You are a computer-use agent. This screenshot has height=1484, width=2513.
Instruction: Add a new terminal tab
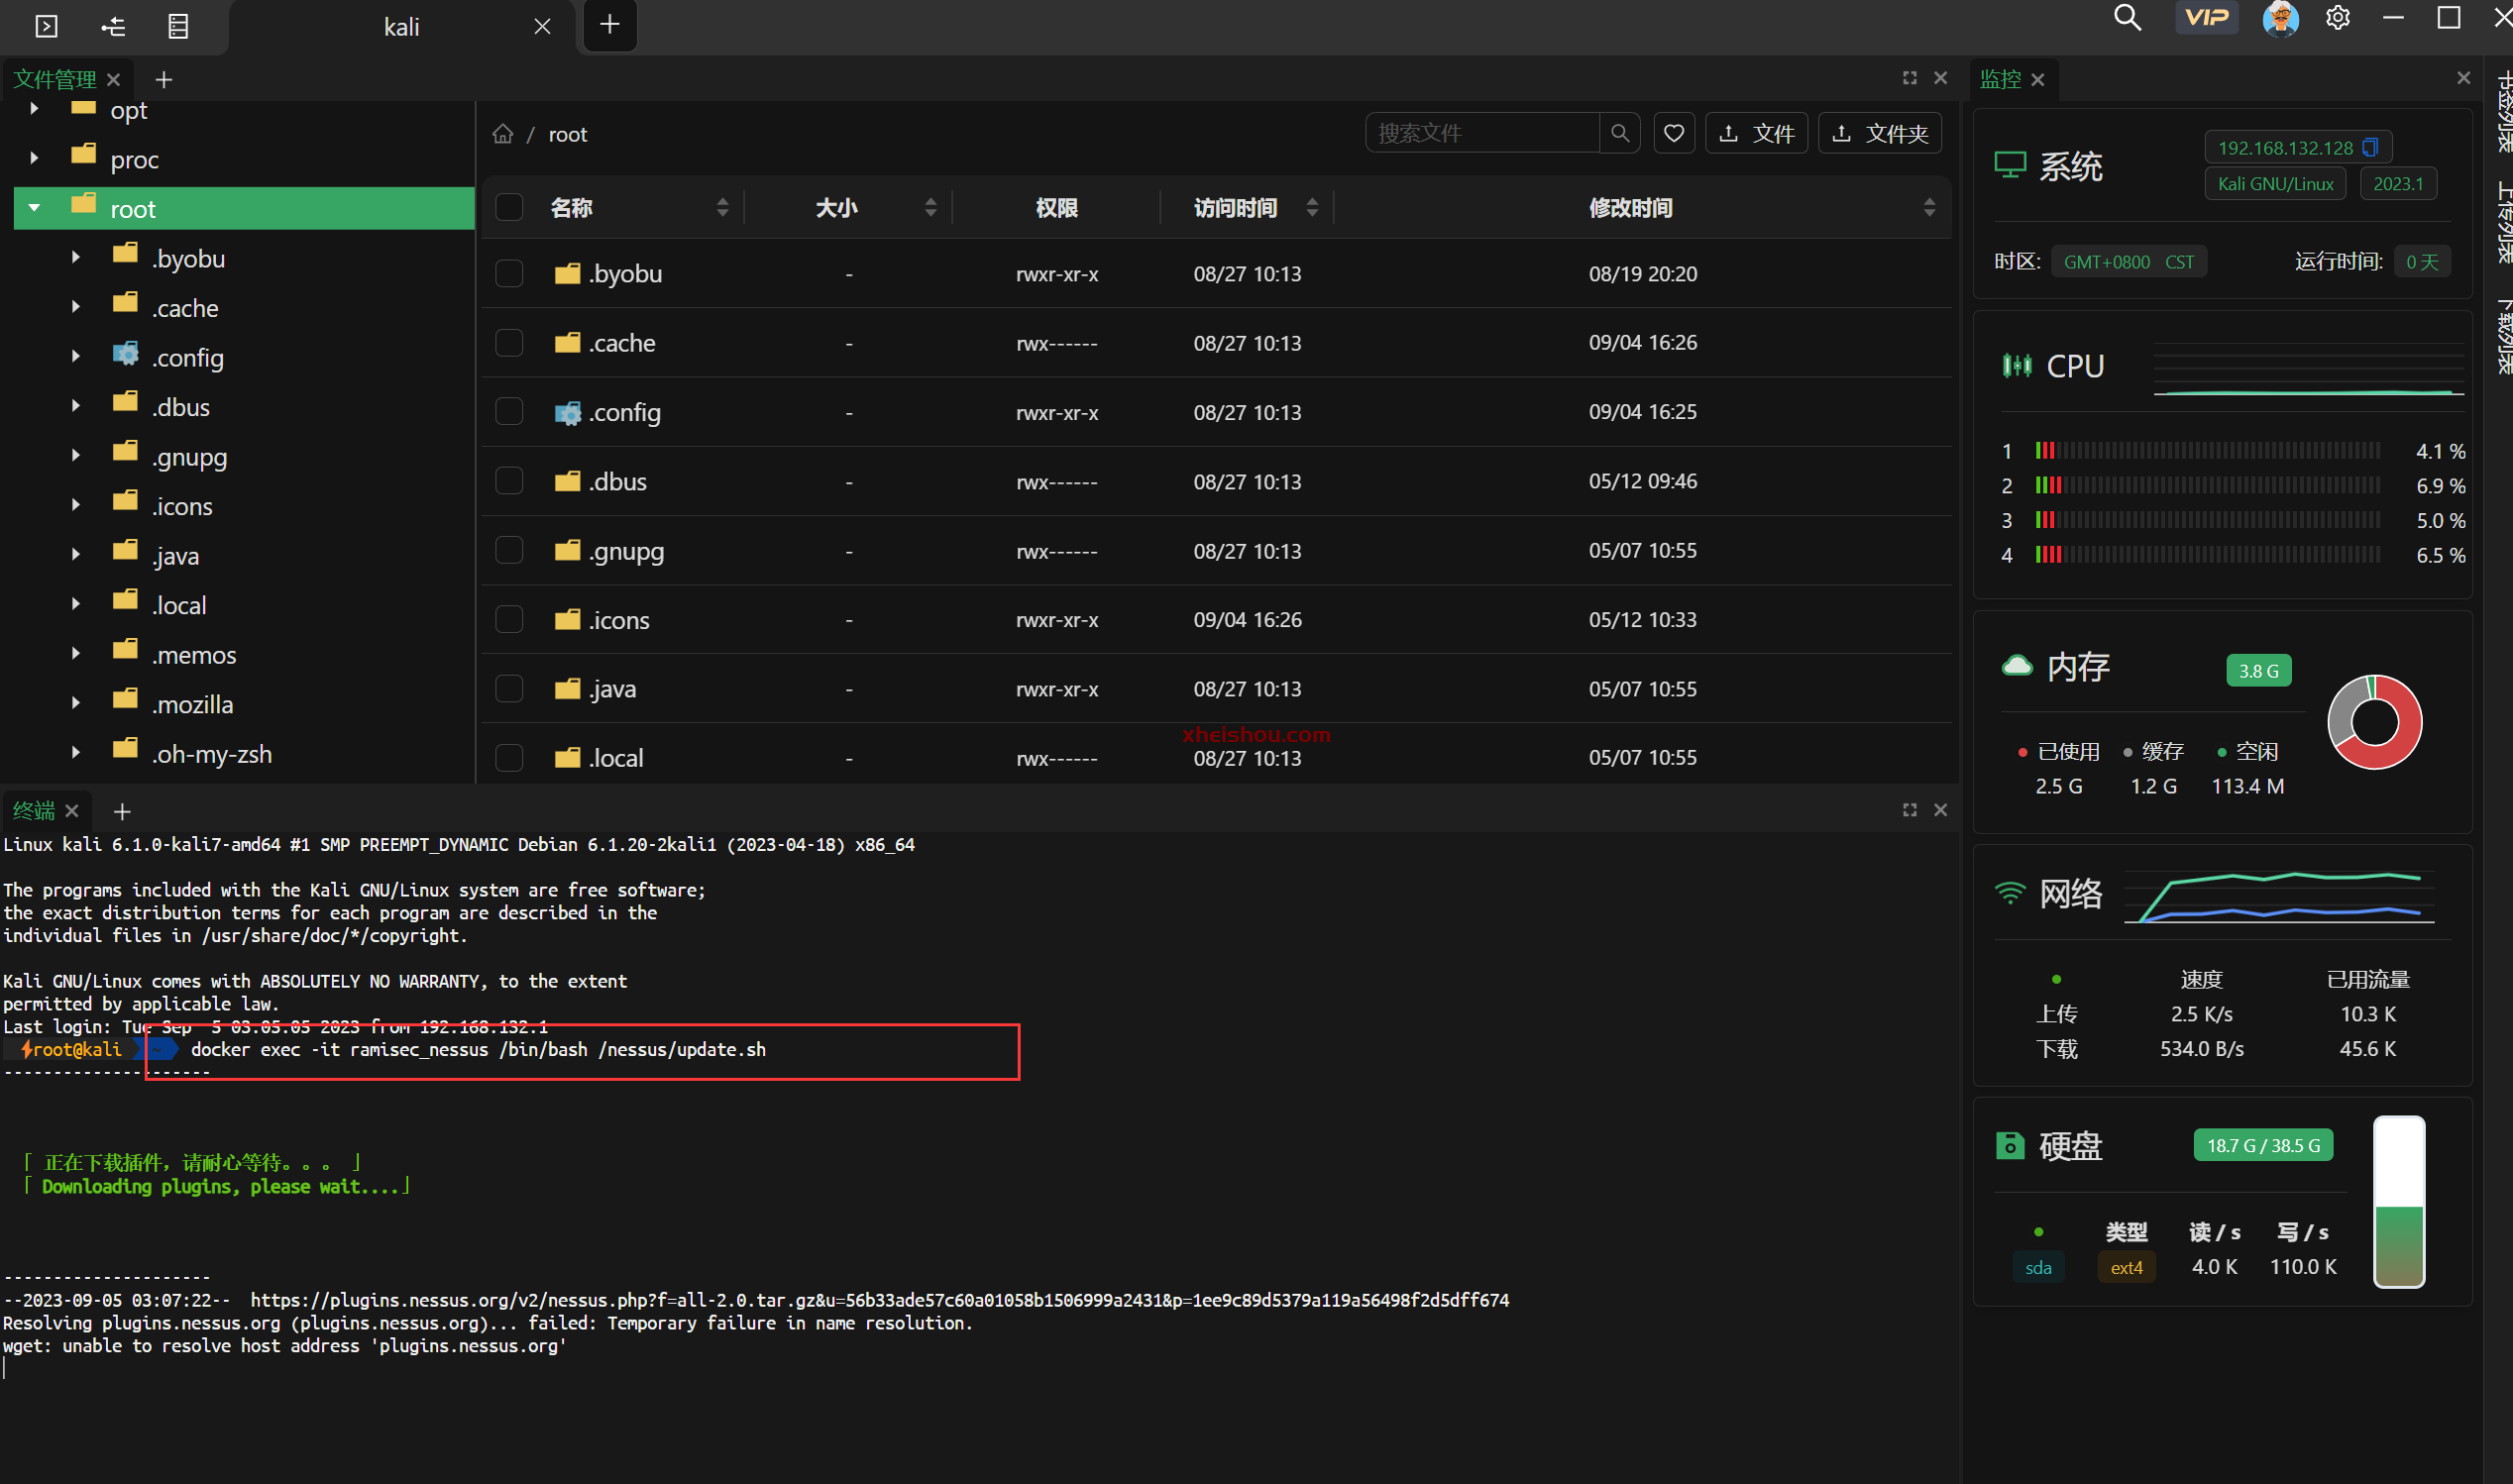click(x=122, y=811)
